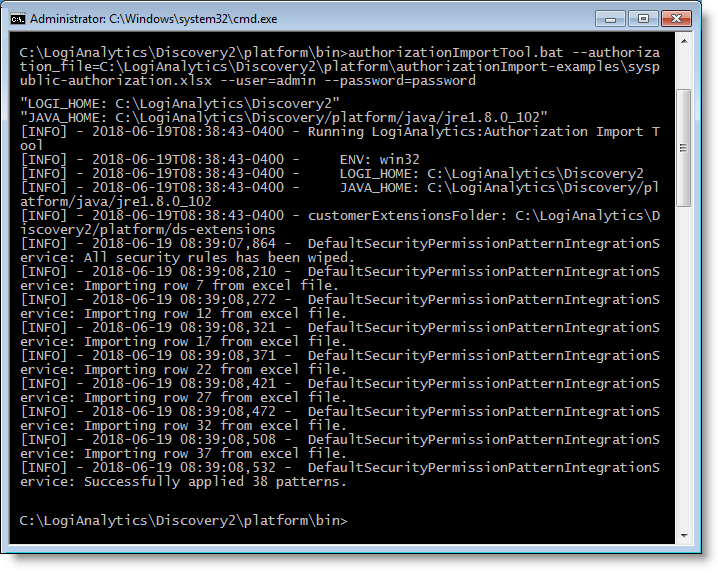Click 'Importing row 27 from excel file.'
The height and width of the screenshot is (585, 718).
click(215, 397)
